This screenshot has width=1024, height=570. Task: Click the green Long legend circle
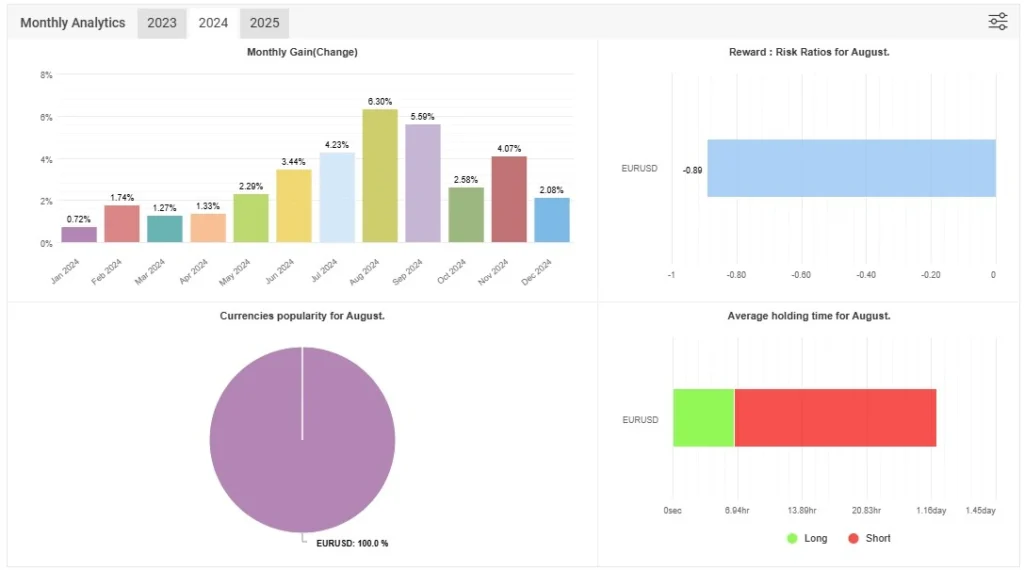(x=793, y=538)
